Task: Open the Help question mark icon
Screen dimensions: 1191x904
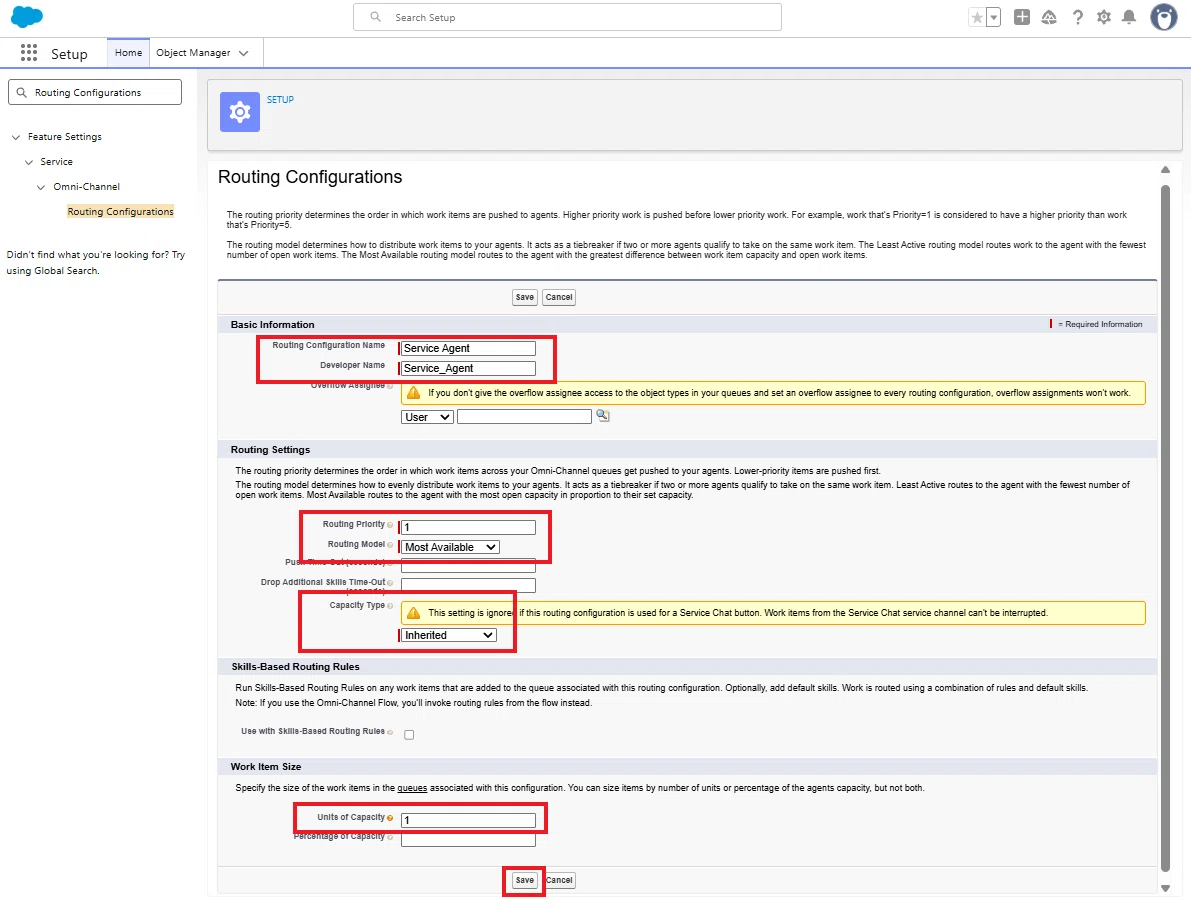Action: 1077,17
